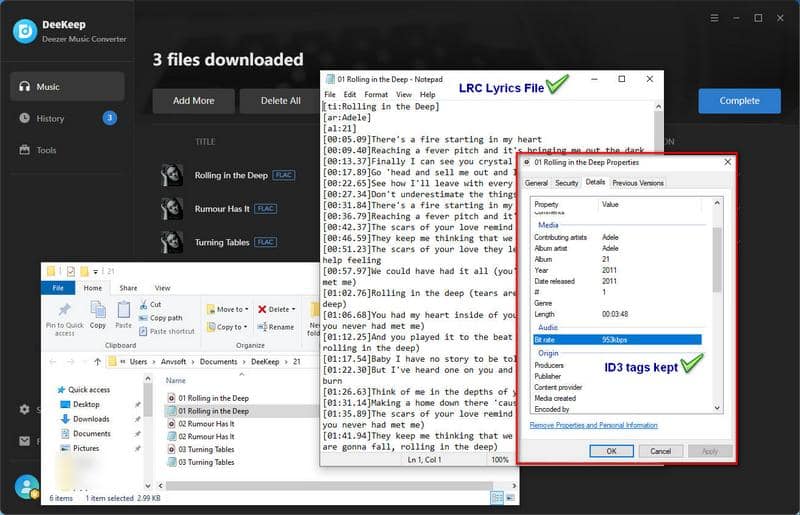
Task: Open the Music section in DeeKeep sidebar
Action: click(x=67, y=87)
